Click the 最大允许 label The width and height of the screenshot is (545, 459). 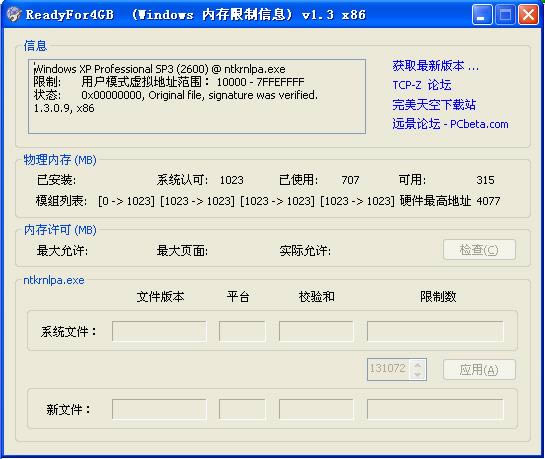click(x=62, y=251)
